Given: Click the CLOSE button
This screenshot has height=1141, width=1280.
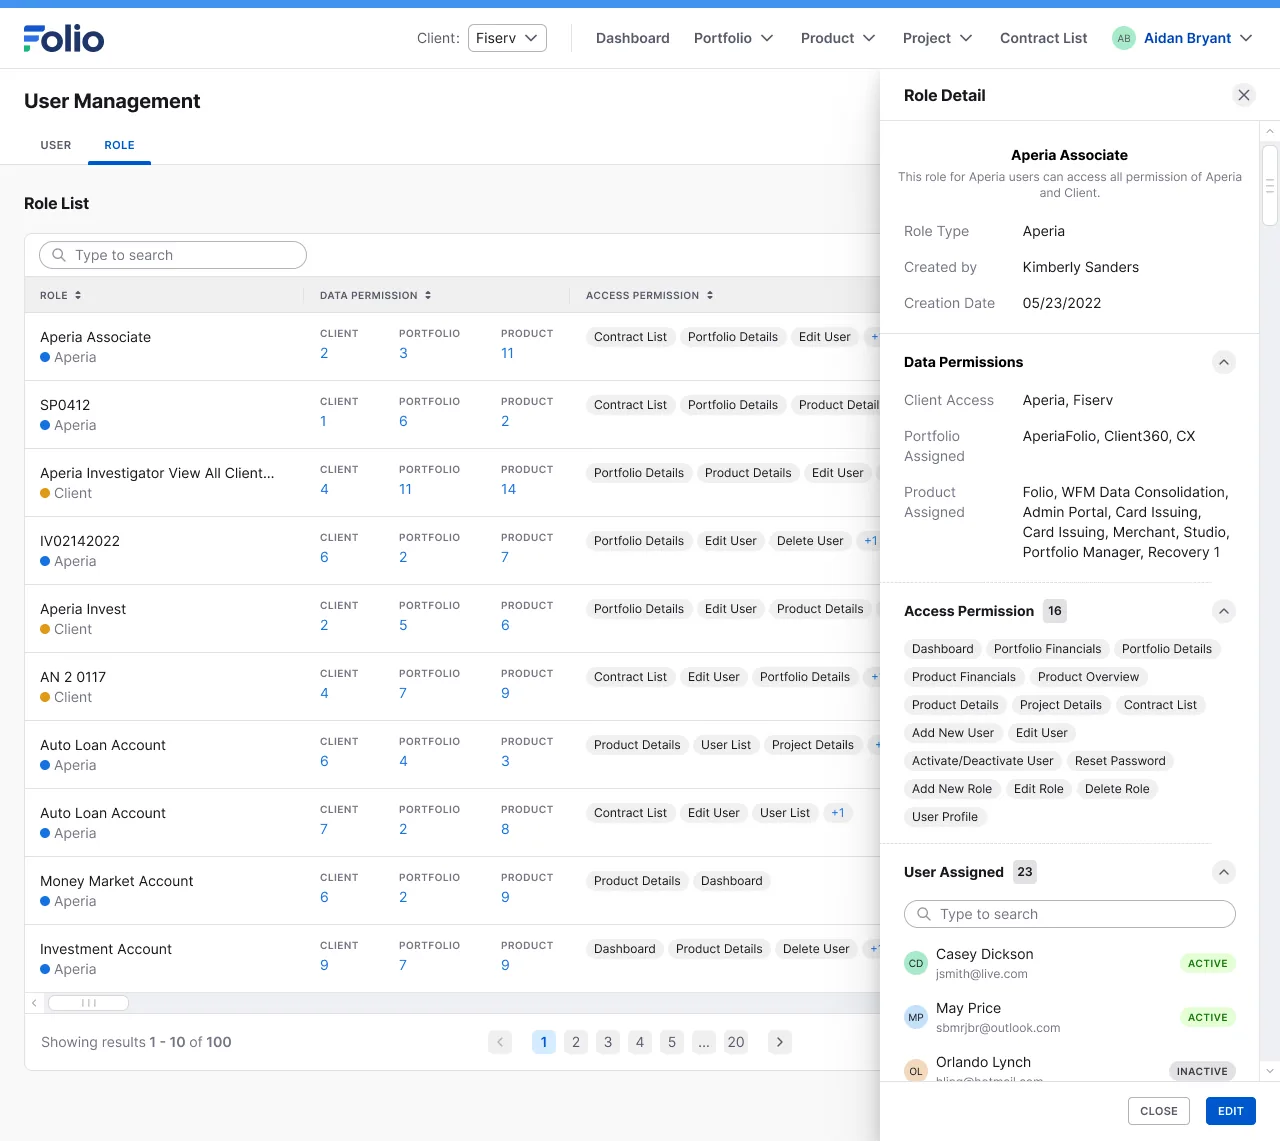Looking at the screenshot, I should (1159, 1111).
